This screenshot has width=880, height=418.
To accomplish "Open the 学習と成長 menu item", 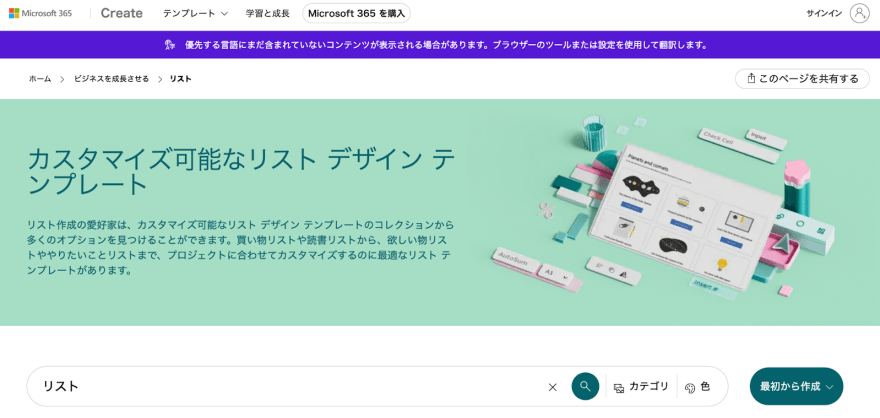I will click(x=268, y=13).
